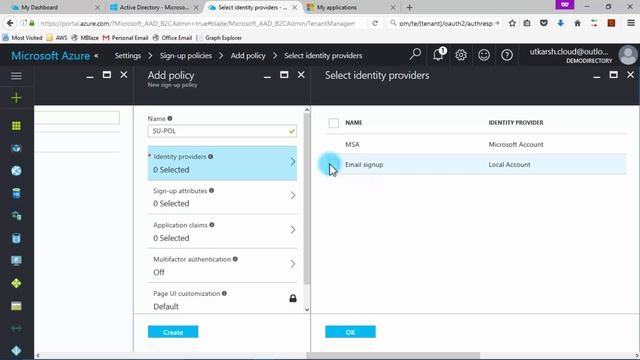This screenshot has height=360, width=640.
Task: Open AWS bookmarks folder
Action: (57, 38)
